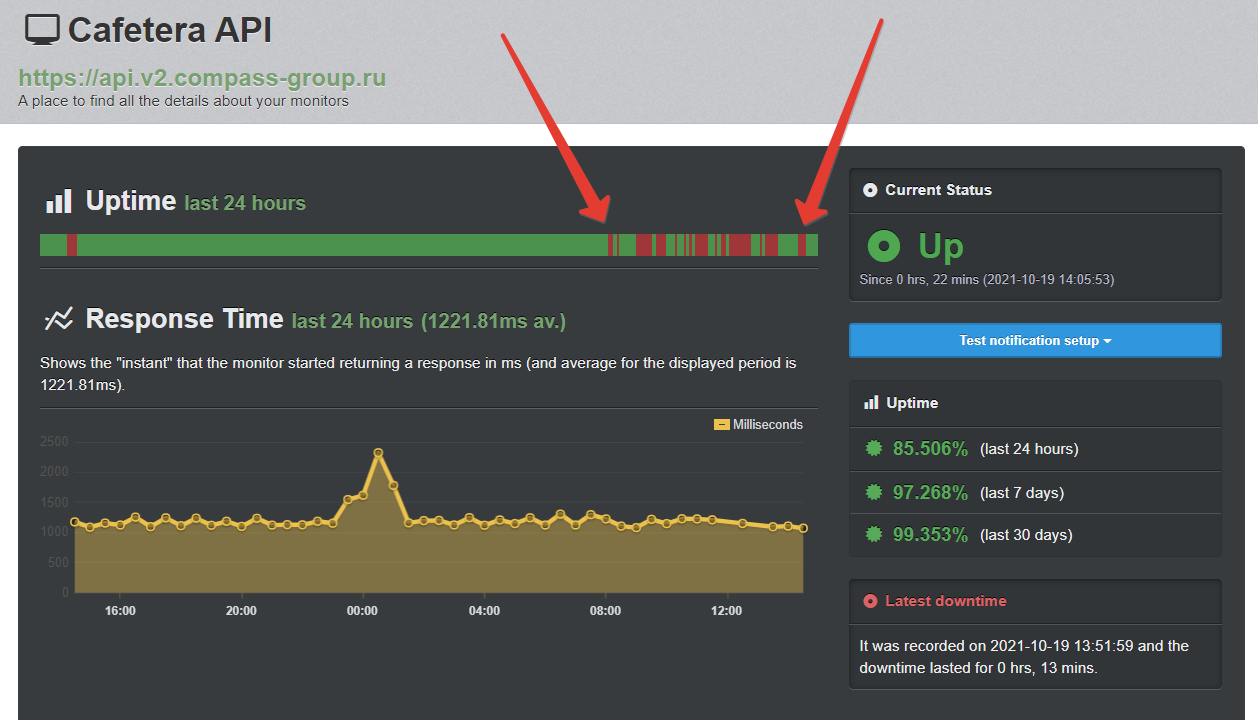
Task: Click the first red segment on the left of uptime bar
Action: [72, 245]
